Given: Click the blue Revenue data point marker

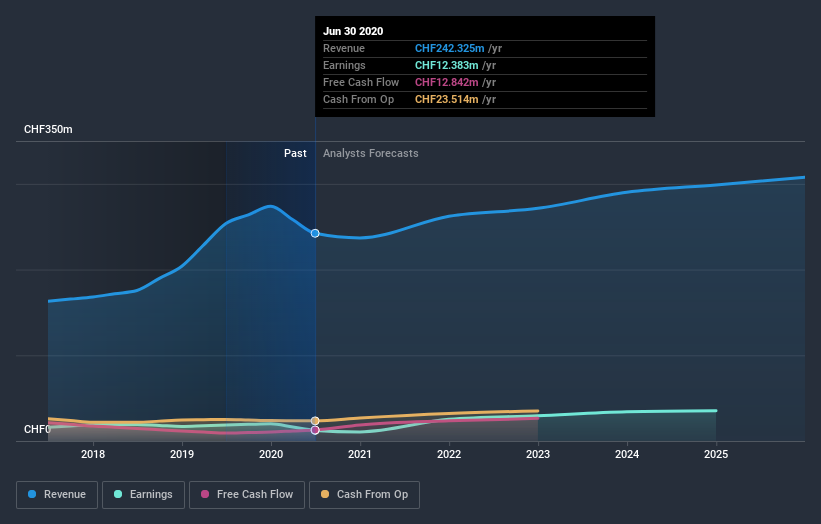Looking at the screenshot, I should pos(315,233).
